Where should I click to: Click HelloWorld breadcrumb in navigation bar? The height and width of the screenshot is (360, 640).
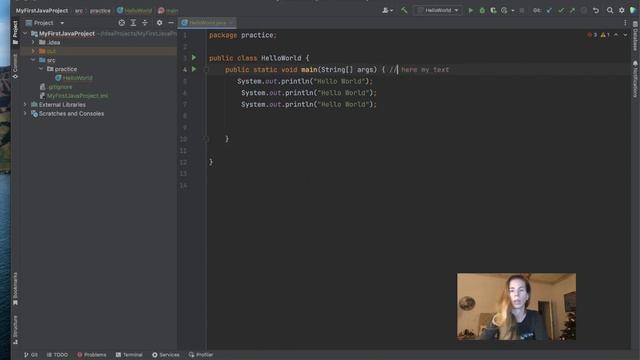(x=134, y=11)
